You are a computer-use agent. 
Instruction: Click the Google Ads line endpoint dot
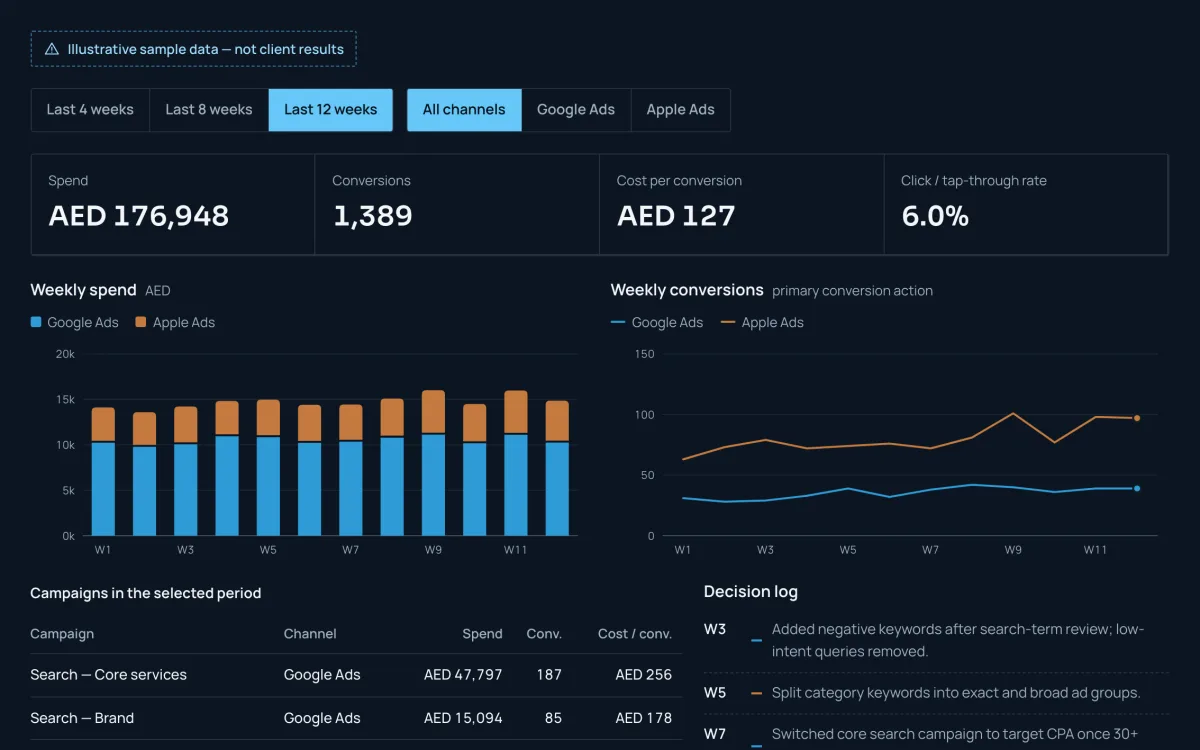(x=1137, y=488)
